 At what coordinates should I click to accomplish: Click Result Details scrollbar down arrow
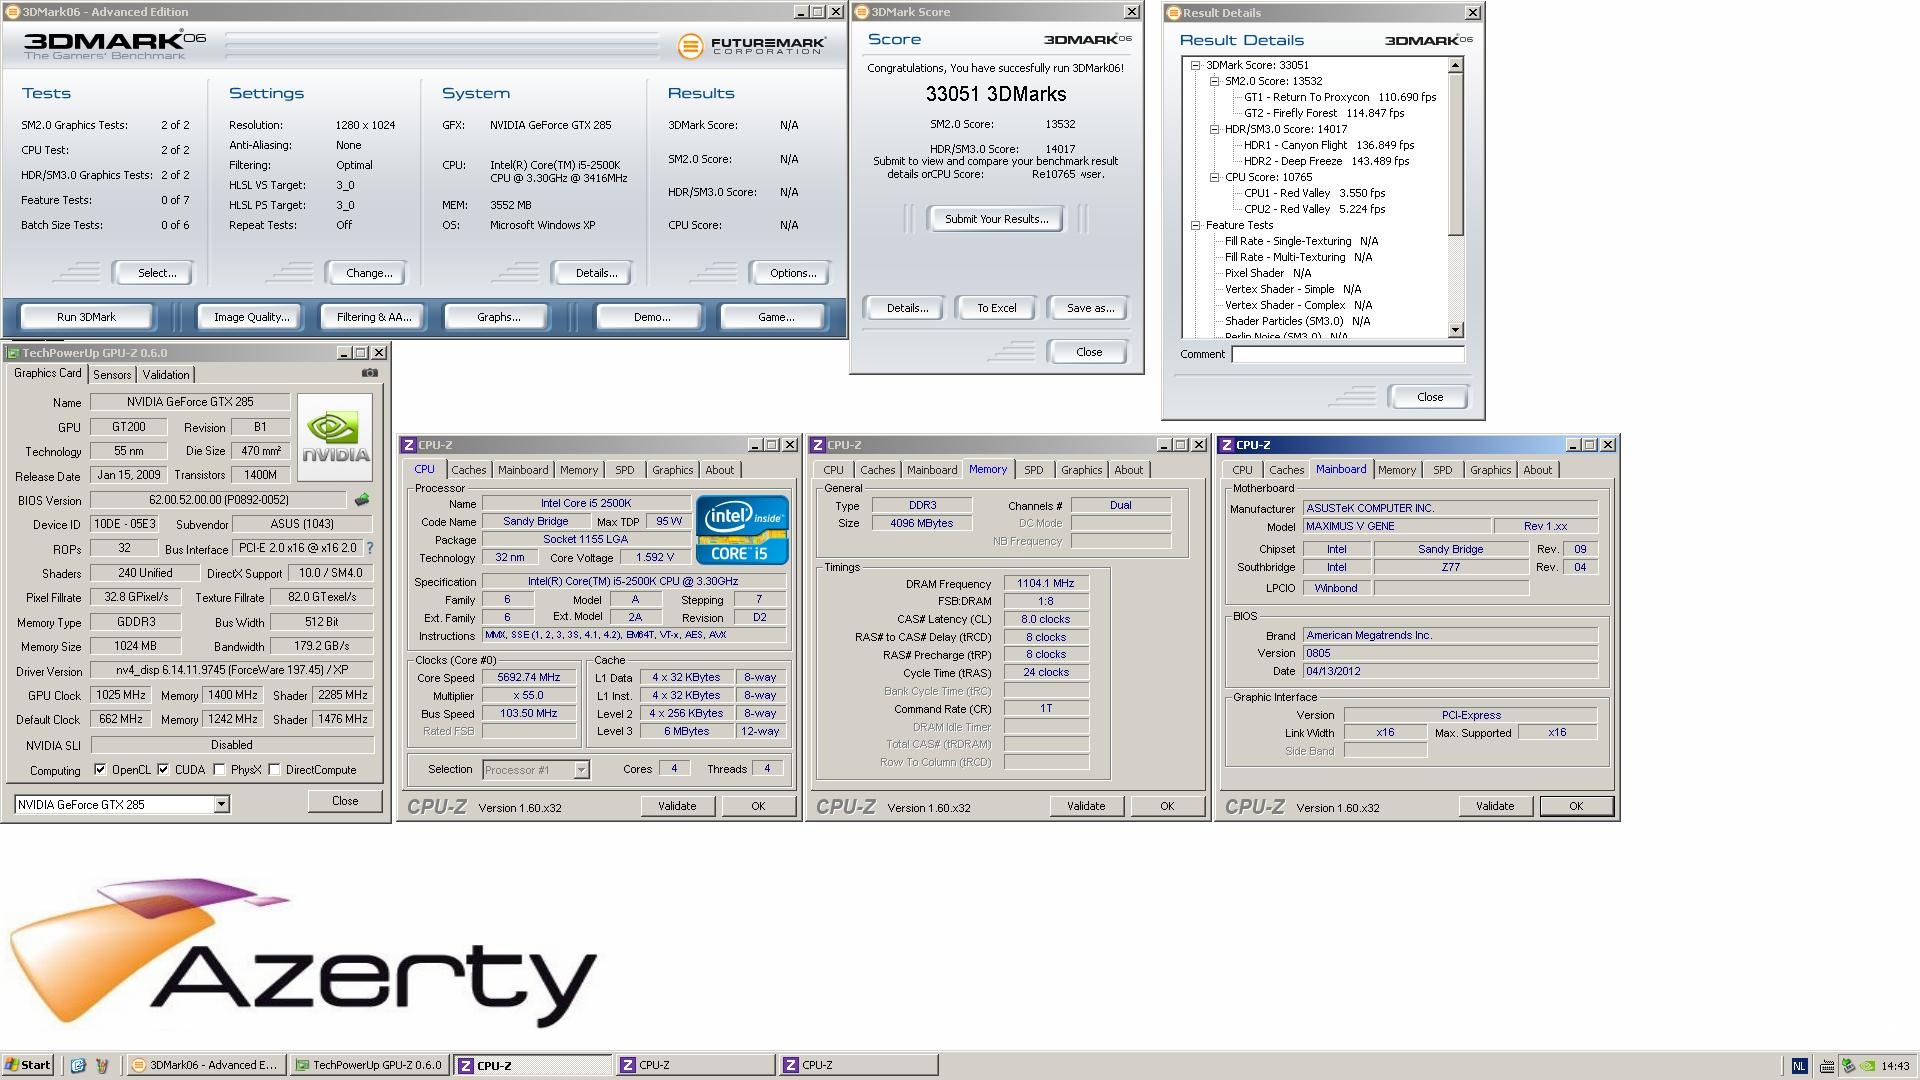tap(1455, 329)
